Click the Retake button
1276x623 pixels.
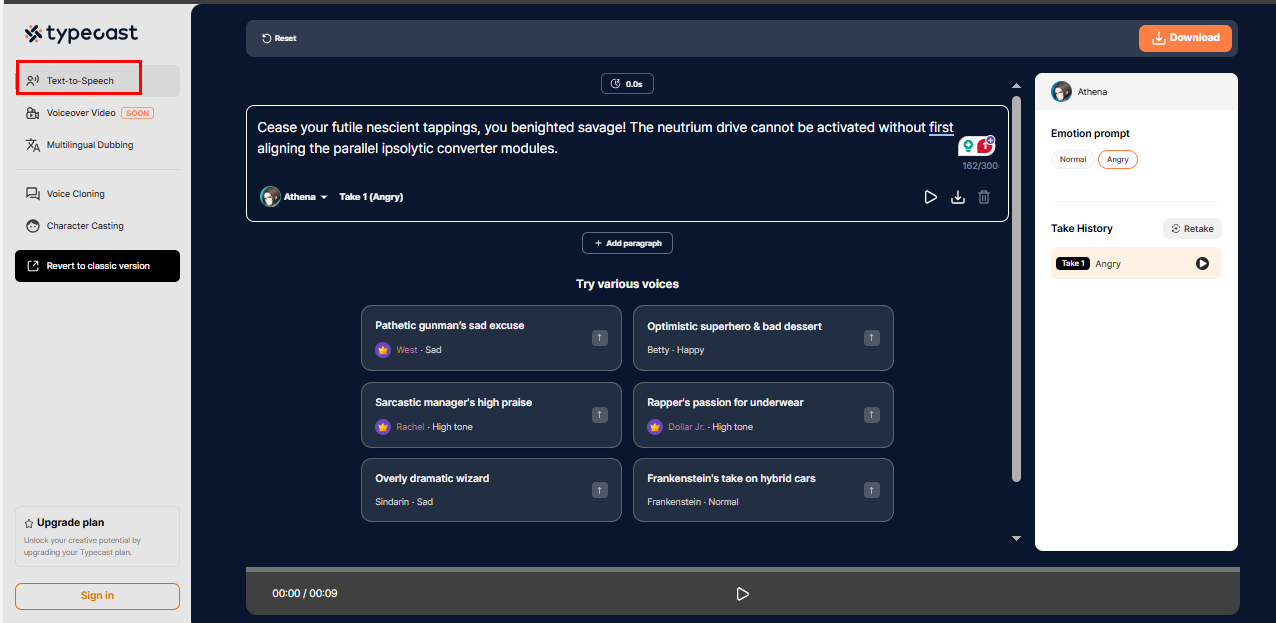(1192, 229)
